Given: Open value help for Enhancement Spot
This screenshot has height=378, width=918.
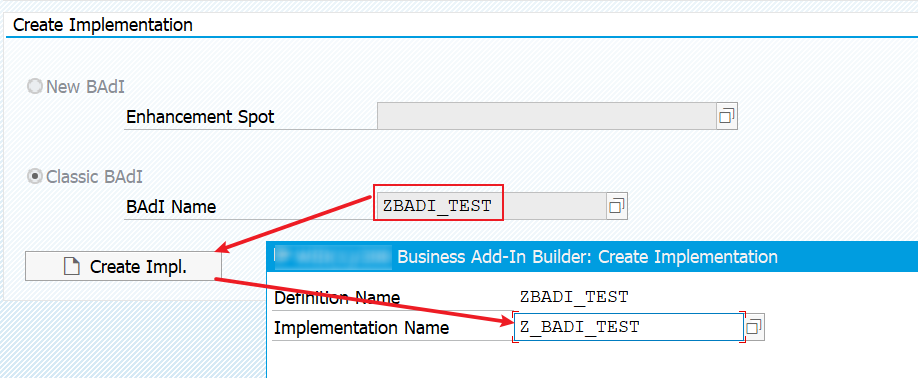Looking at the screenshot, I should coord(727,116).
